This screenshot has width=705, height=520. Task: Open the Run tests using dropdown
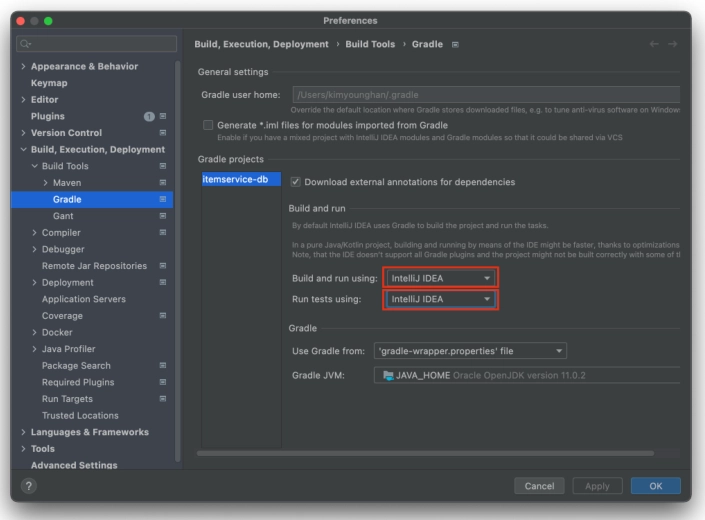click(440, 299)
